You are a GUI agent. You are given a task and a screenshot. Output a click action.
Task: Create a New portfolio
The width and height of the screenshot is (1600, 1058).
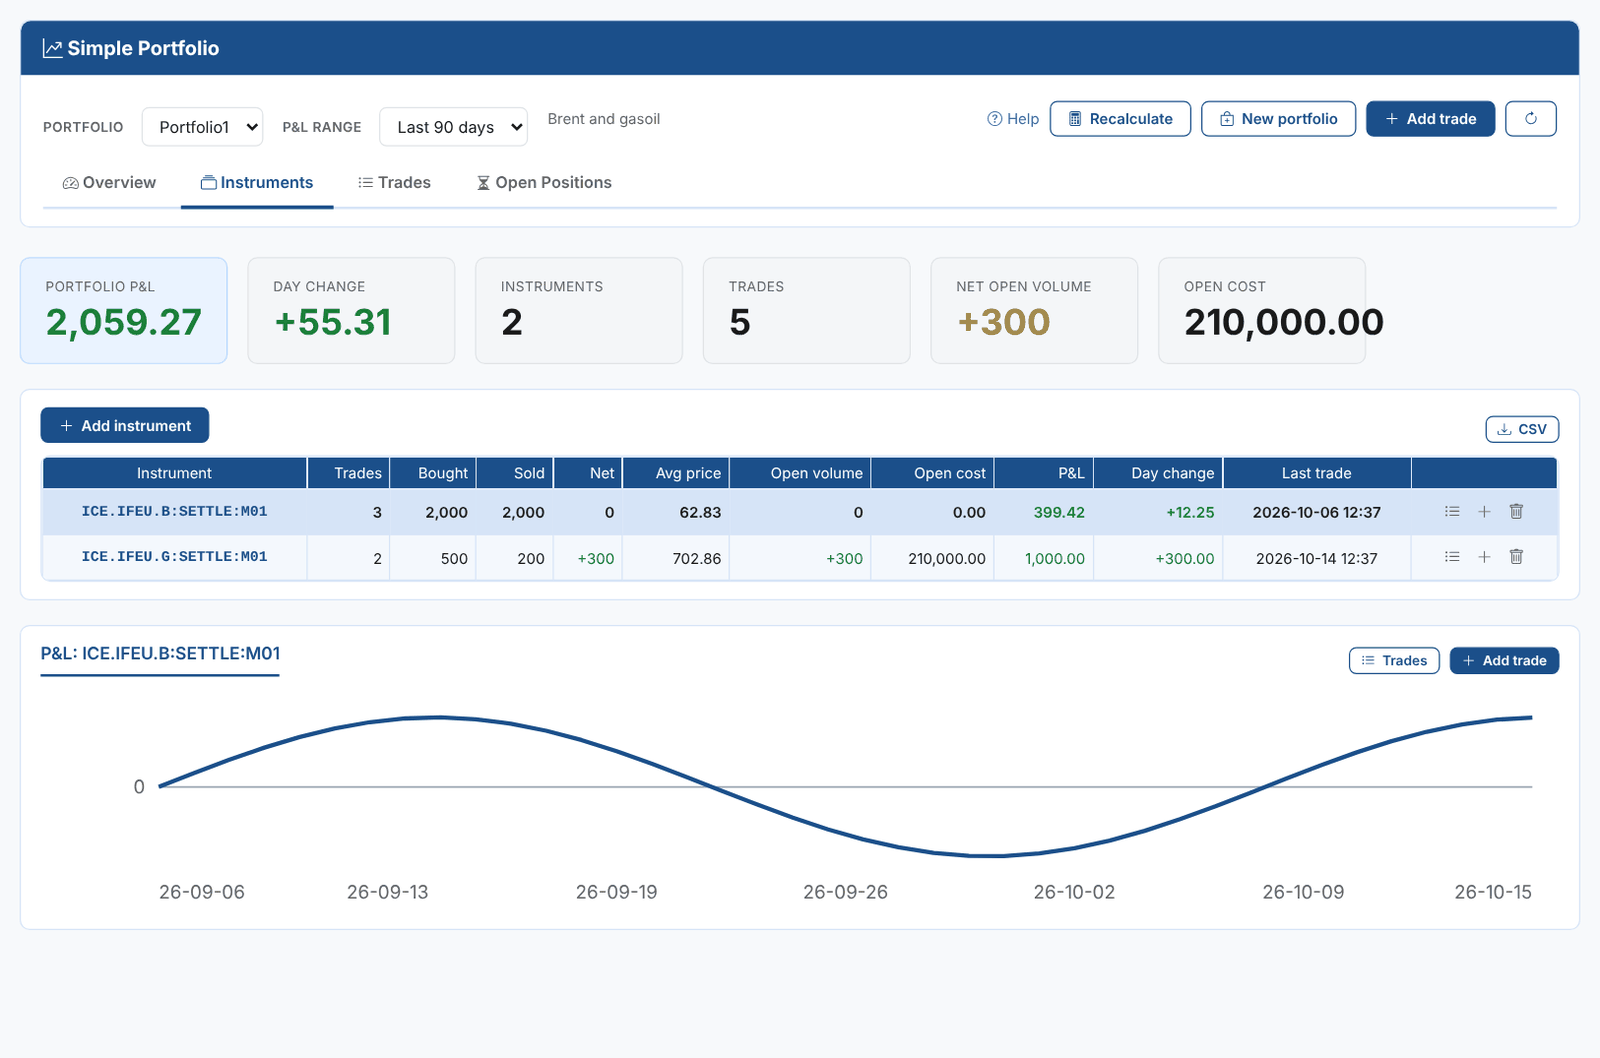click(1278, 119)
